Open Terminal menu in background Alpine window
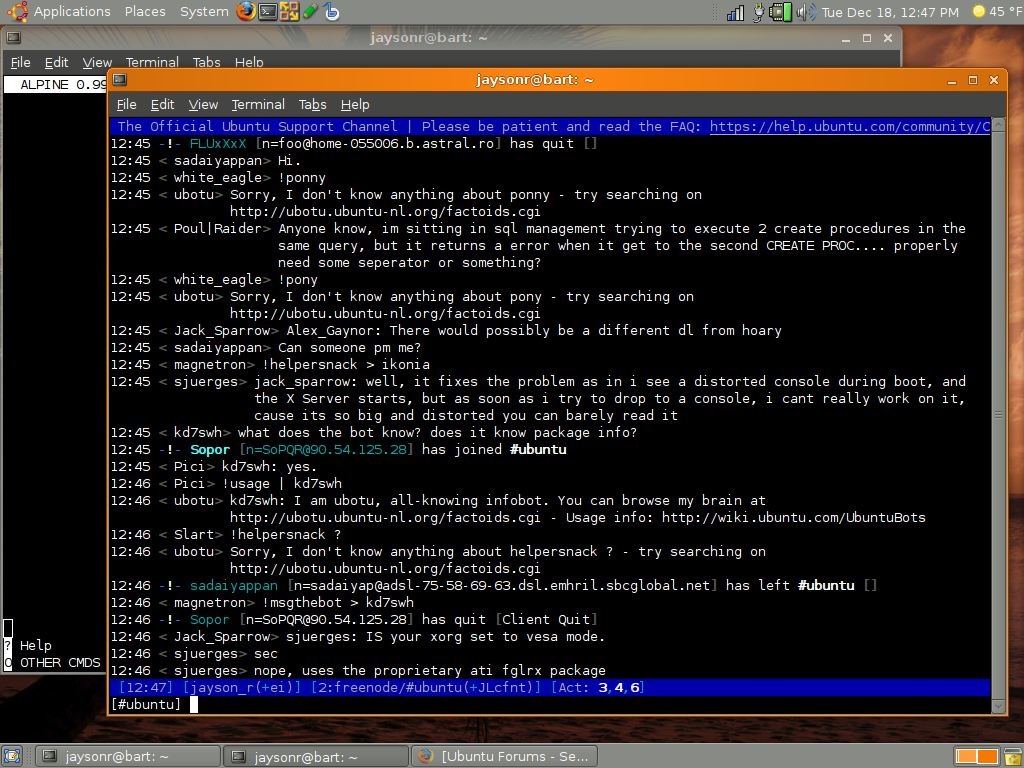This screenshot has width=1024, height=768. (x=152, y=62)
